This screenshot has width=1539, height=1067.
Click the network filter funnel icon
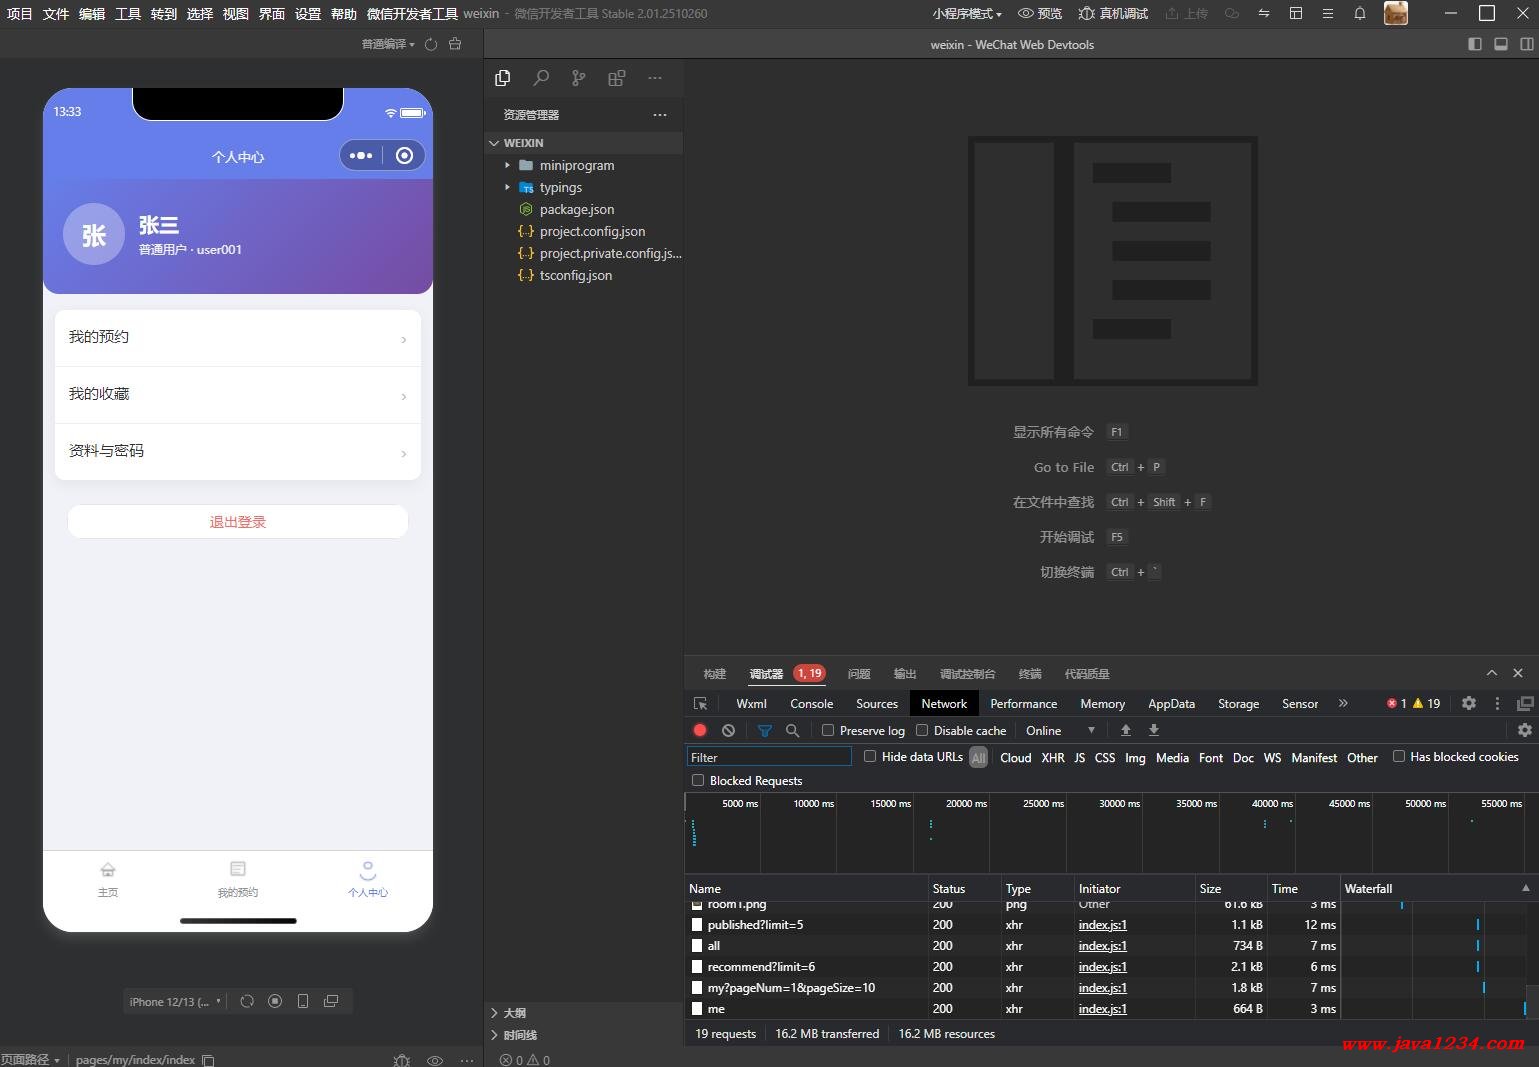(x=764, y=731)
